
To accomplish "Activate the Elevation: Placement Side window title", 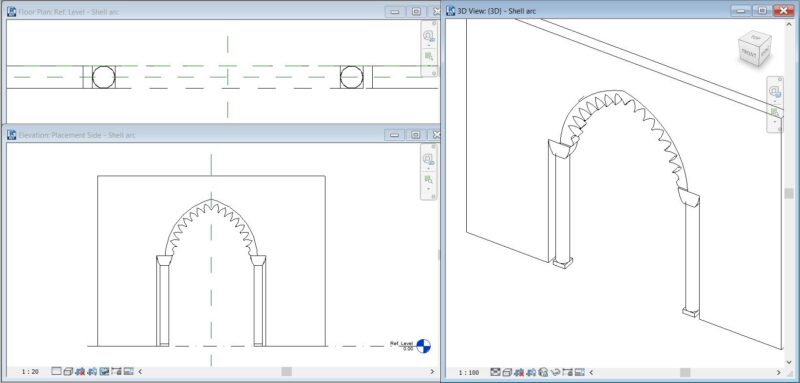I will click(77, 135).
